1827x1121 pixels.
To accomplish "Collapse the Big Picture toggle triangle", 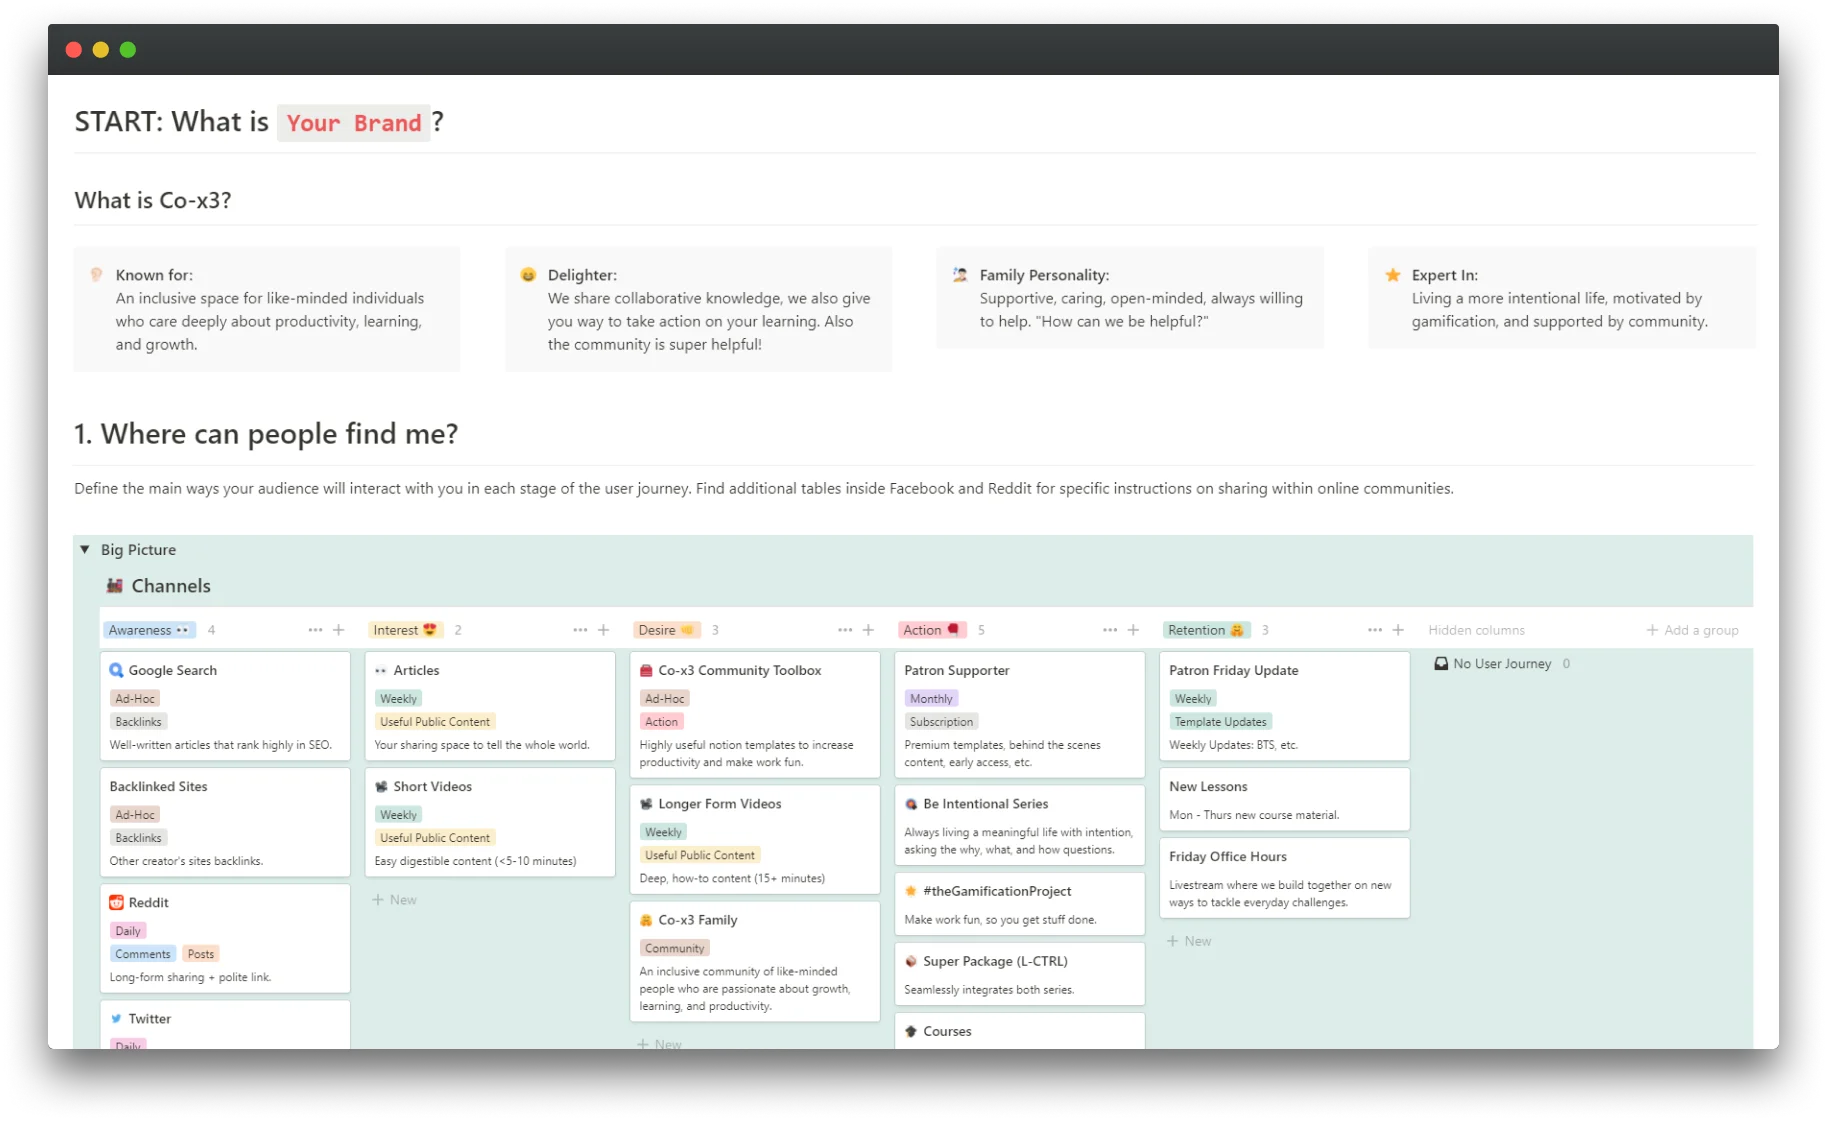I will pos(85,549).
